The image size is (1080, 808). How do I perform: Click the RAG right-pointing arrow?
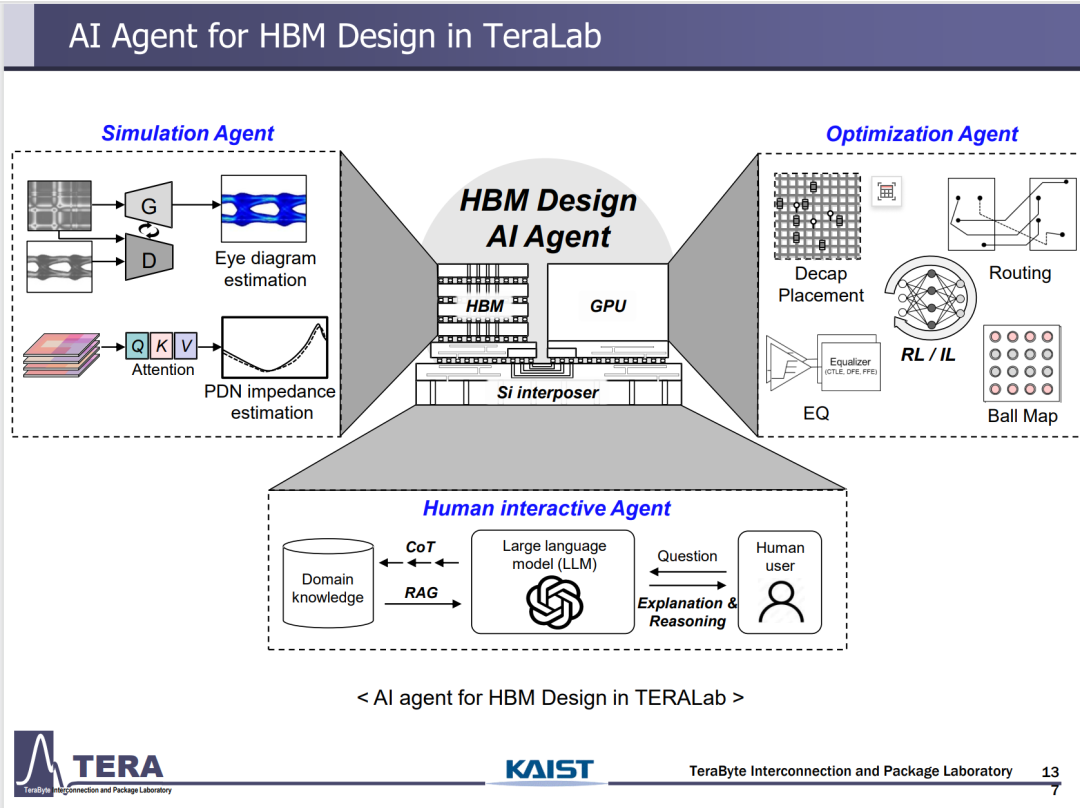(422, 604)
